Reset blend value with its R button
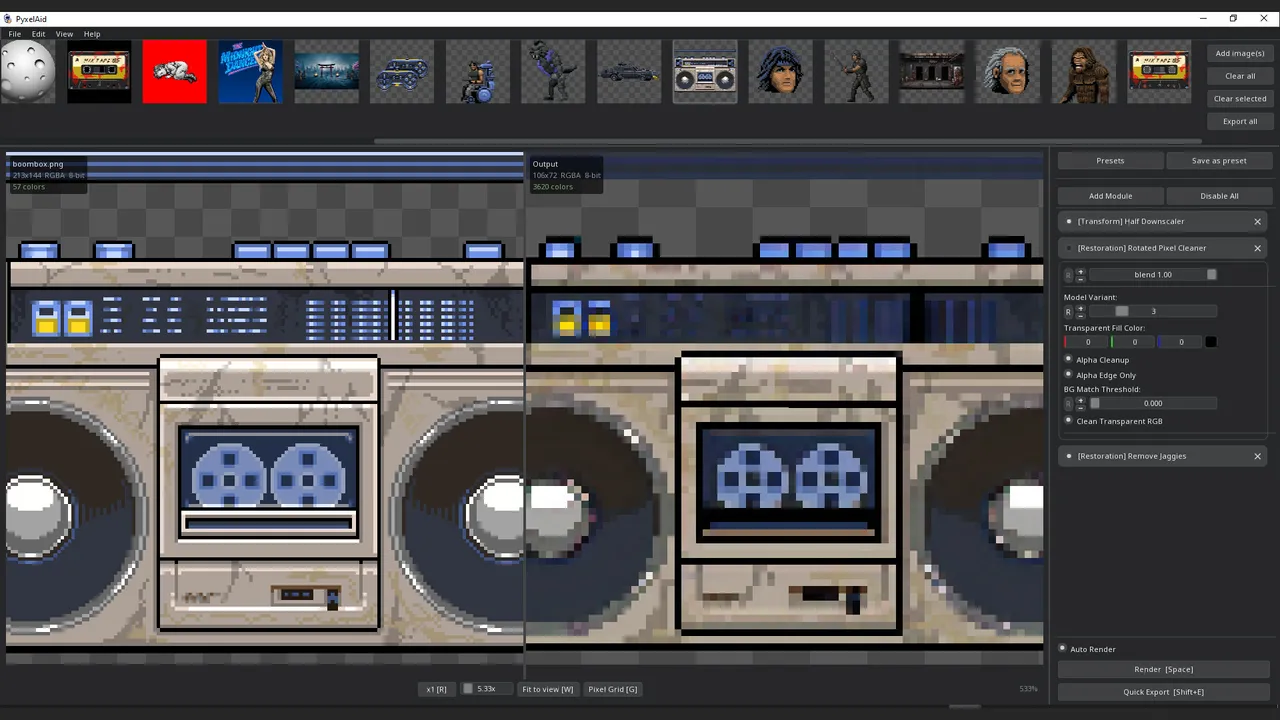The image size is (1280, 720). (1068, 275)
